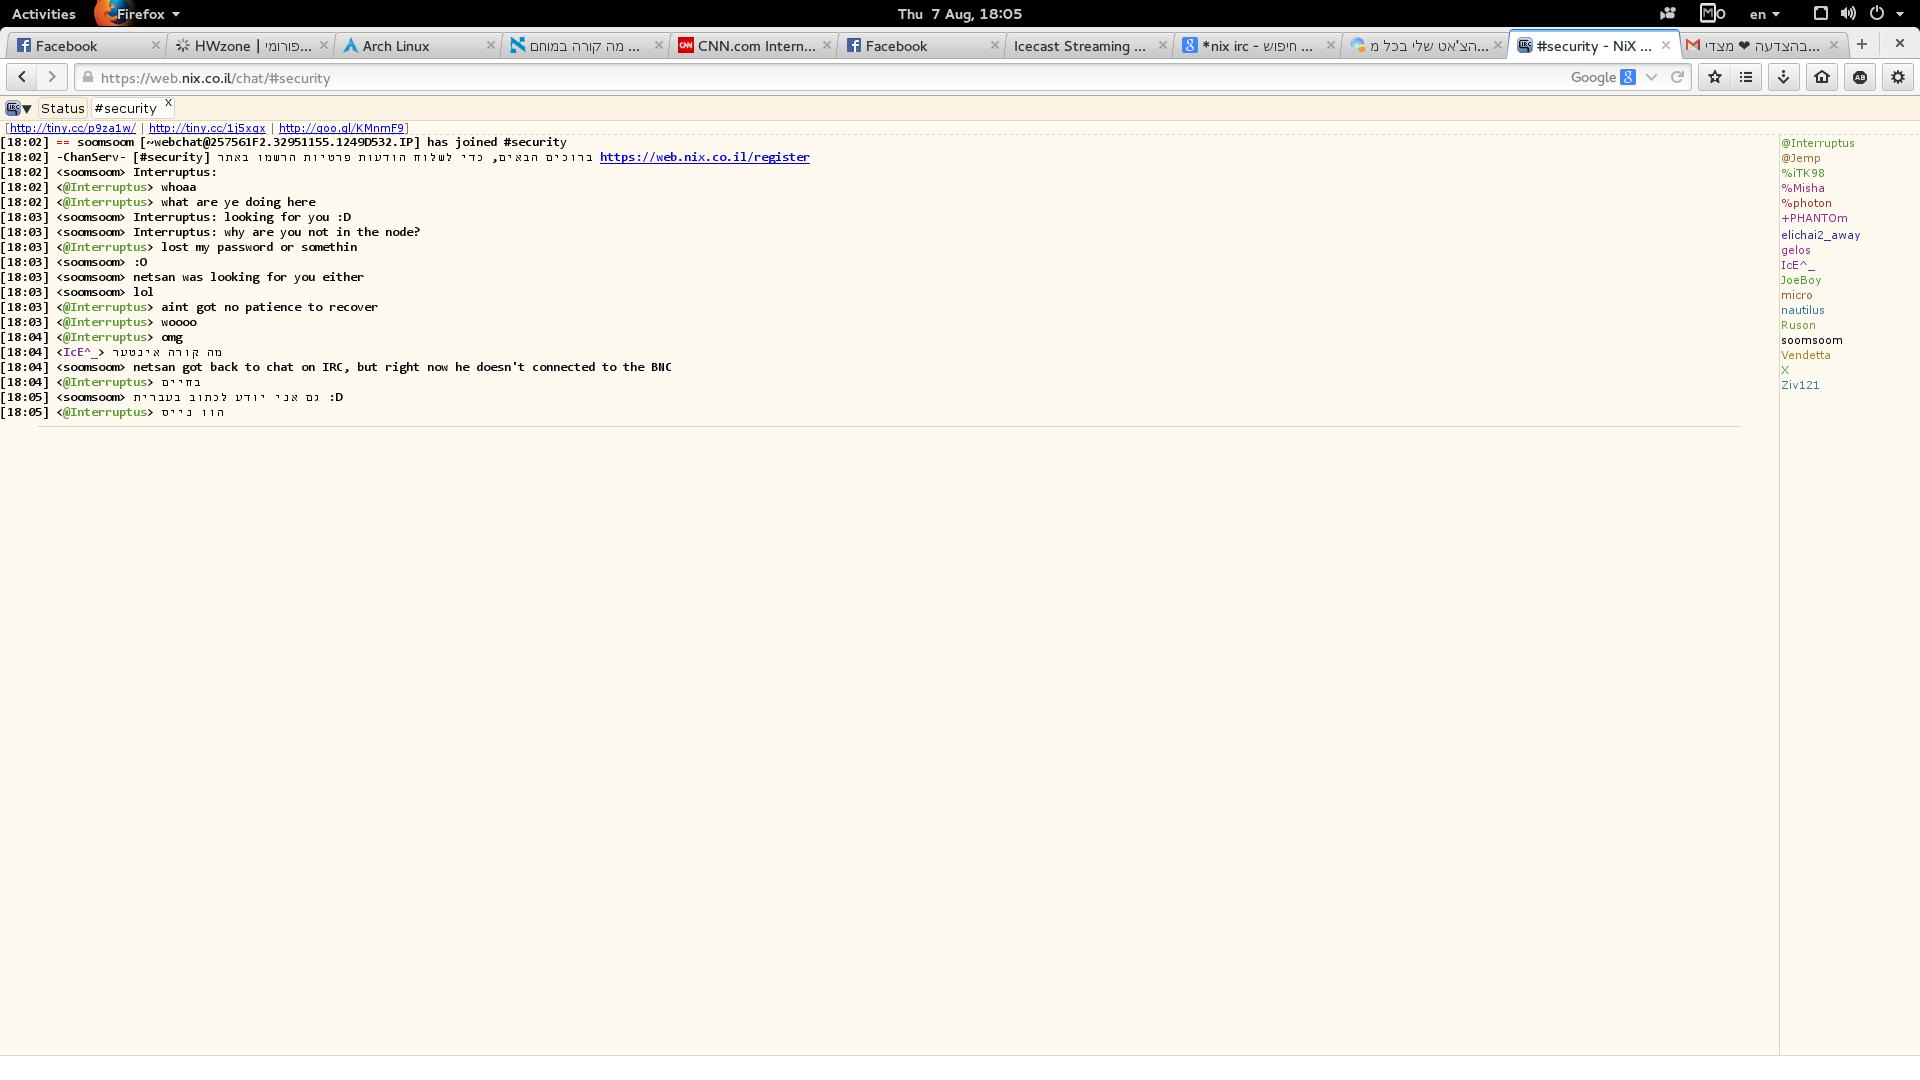This screenshot has height=1080, width=1920.
Task: Select JoeBoy in the nick list
Action: pyautogui.click(x=1801, y=280)
